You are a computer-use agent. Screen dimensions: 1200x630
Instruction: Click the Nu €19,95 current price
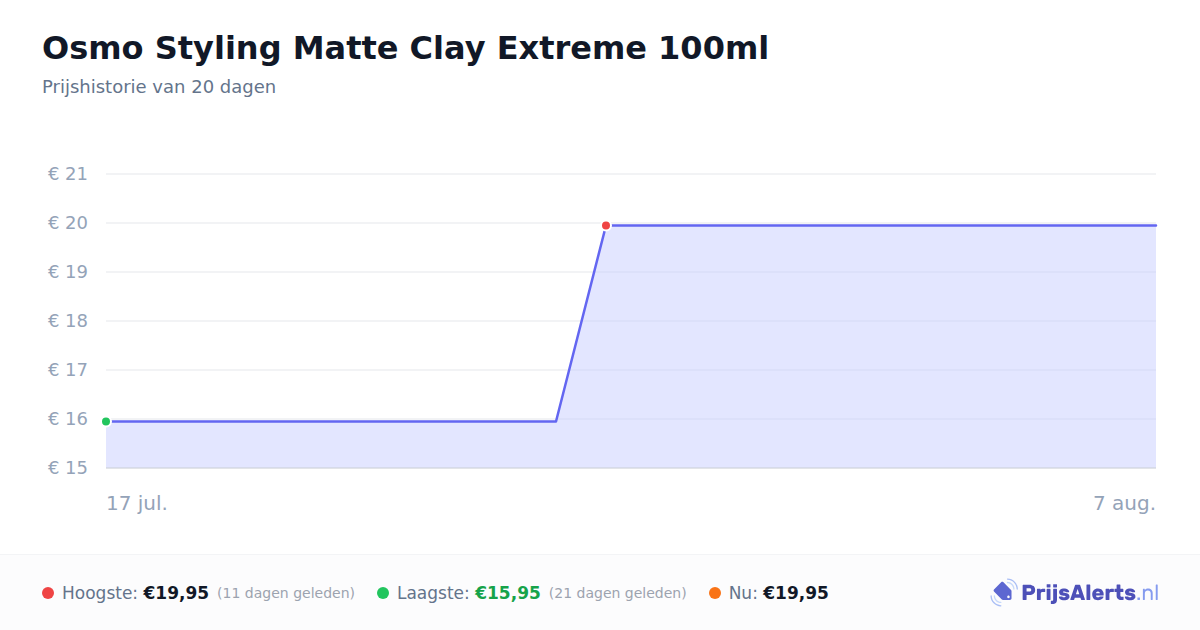796,593
